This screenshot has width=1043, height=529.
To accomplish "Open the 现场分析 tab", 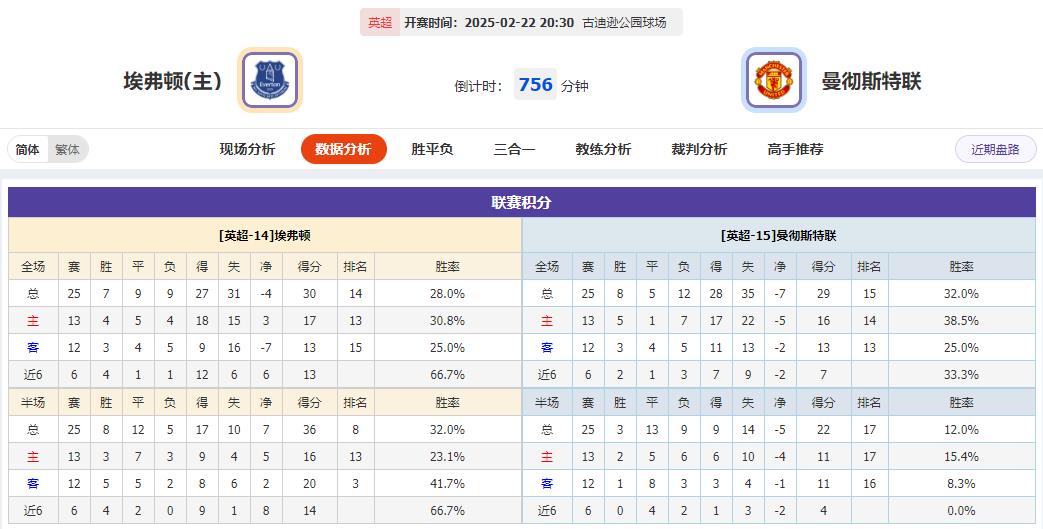I will point(247,149).
